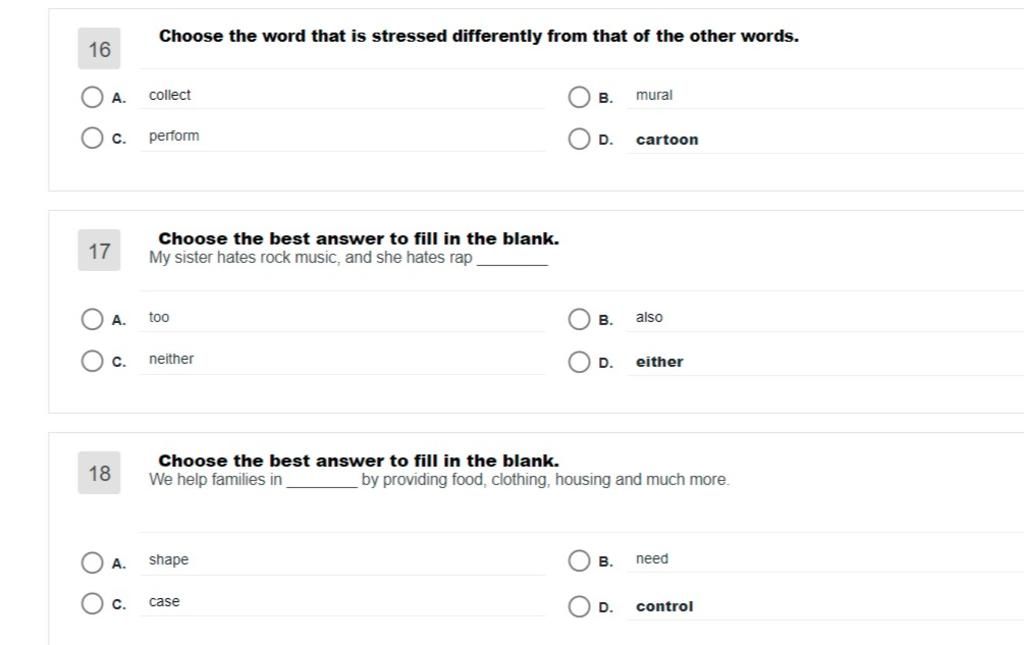
Task: Select radio A 'shape' for question 18
Action: [x=92, y=562]
